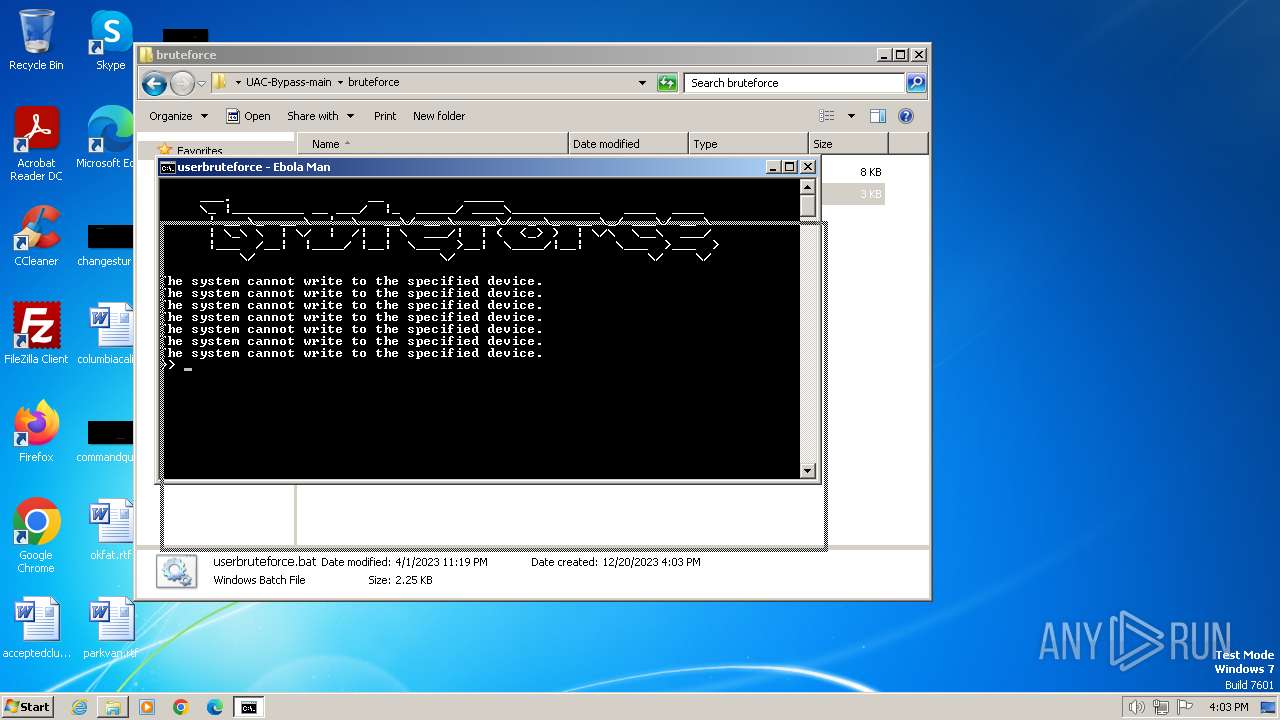Toggle the preview pane button
Viewport: 1280px width, 720px height.
[x=877, y=116]
